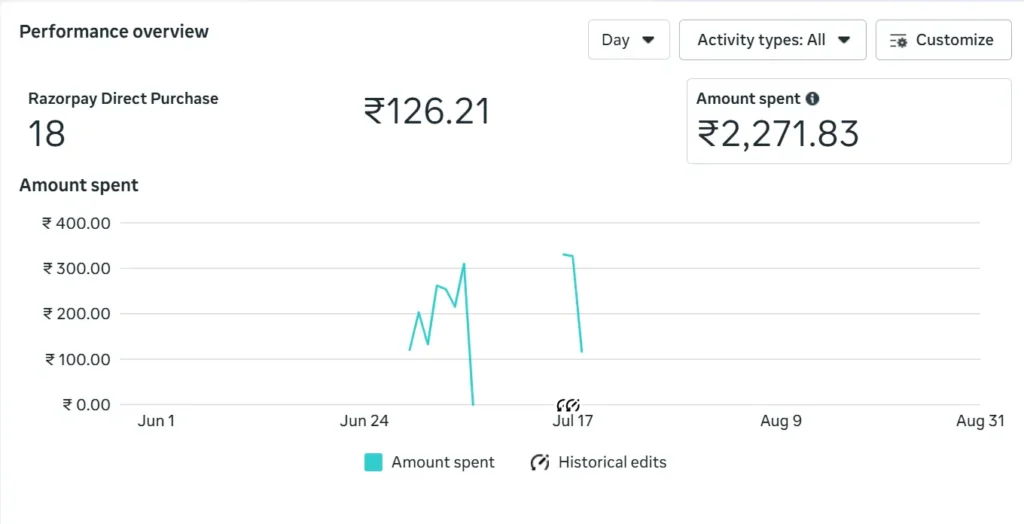Click the Jul 17 date on the axis
The height and width of the screenshot is (524, 1024).
tap(573, 421)
